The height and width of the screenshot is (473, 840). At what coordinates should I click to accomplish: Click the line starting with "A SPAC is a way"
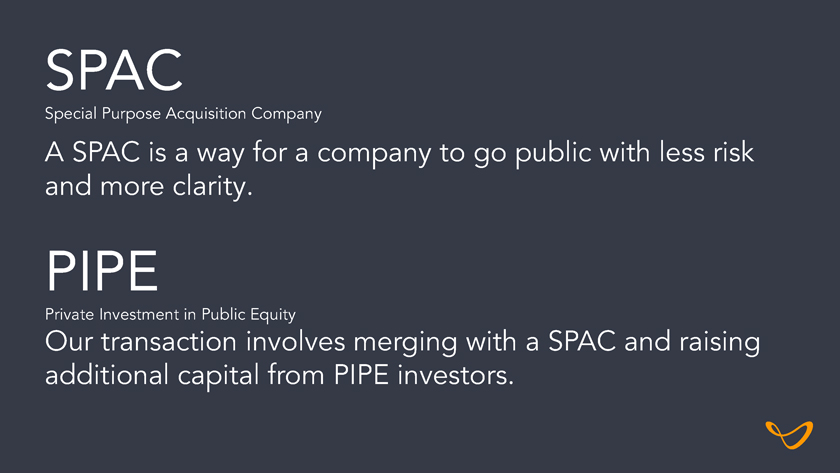[x=399, y=155]
